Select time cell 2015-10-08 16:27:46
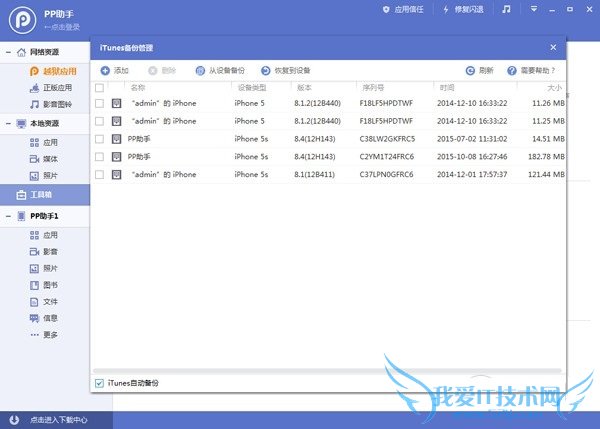Viewport: 600px width, 429px height. (472, 157)
